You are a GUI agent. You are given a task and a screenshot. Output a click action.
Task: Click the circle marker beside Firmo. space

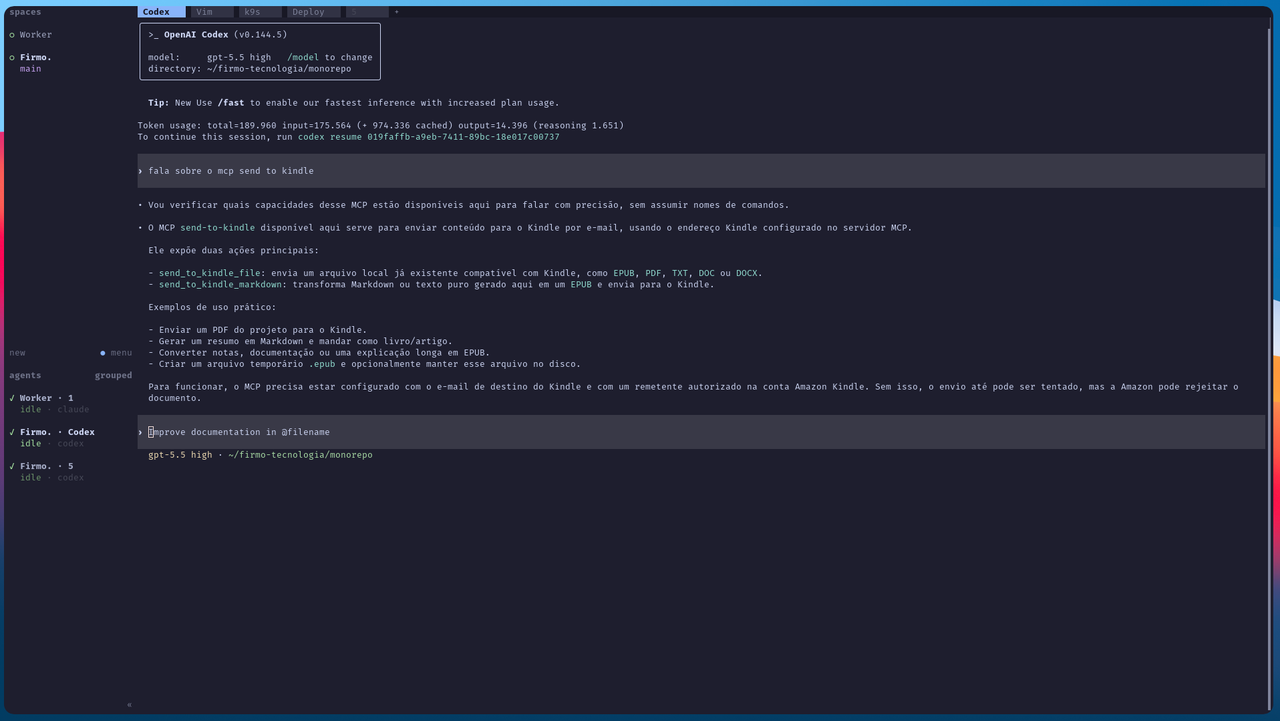pyautogui.click(x=12, y=58)
